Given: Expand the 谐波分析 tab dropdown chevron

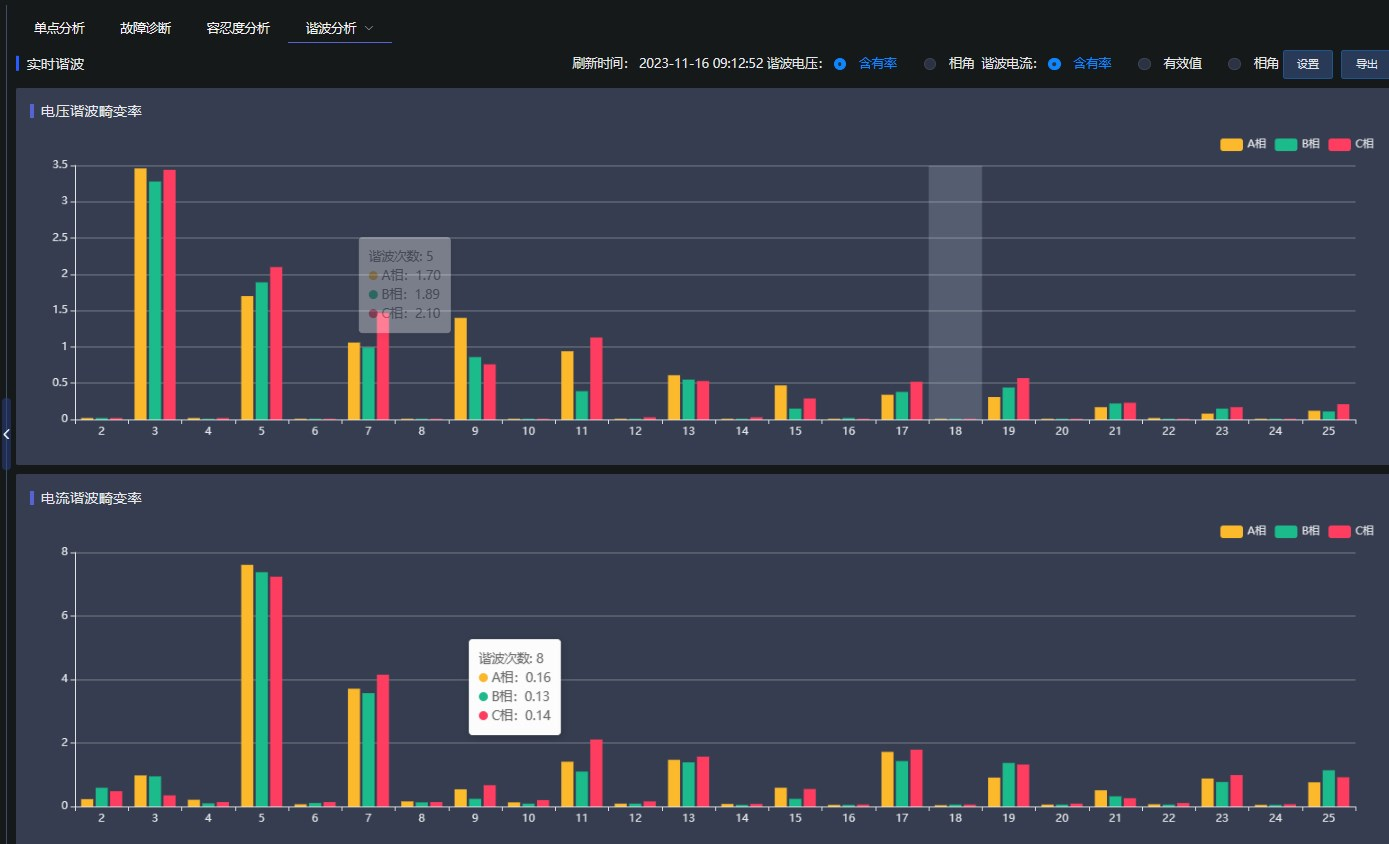Looking at the screenshot, I should [369, 28].
